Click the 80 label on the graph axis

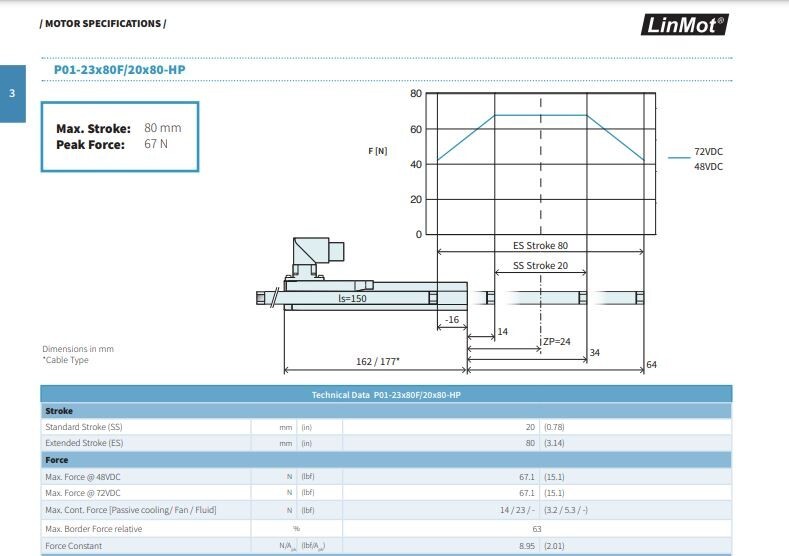(x=416, y=94)
